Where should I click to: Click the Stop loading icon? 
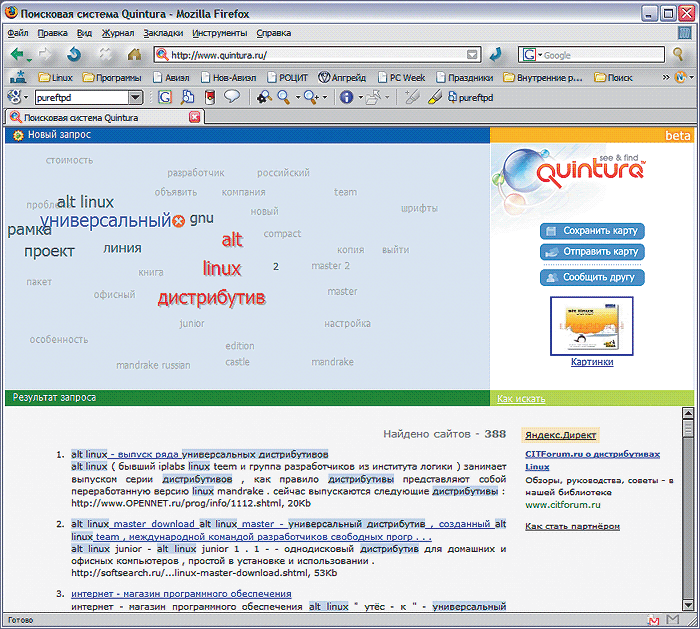point(105,54)
